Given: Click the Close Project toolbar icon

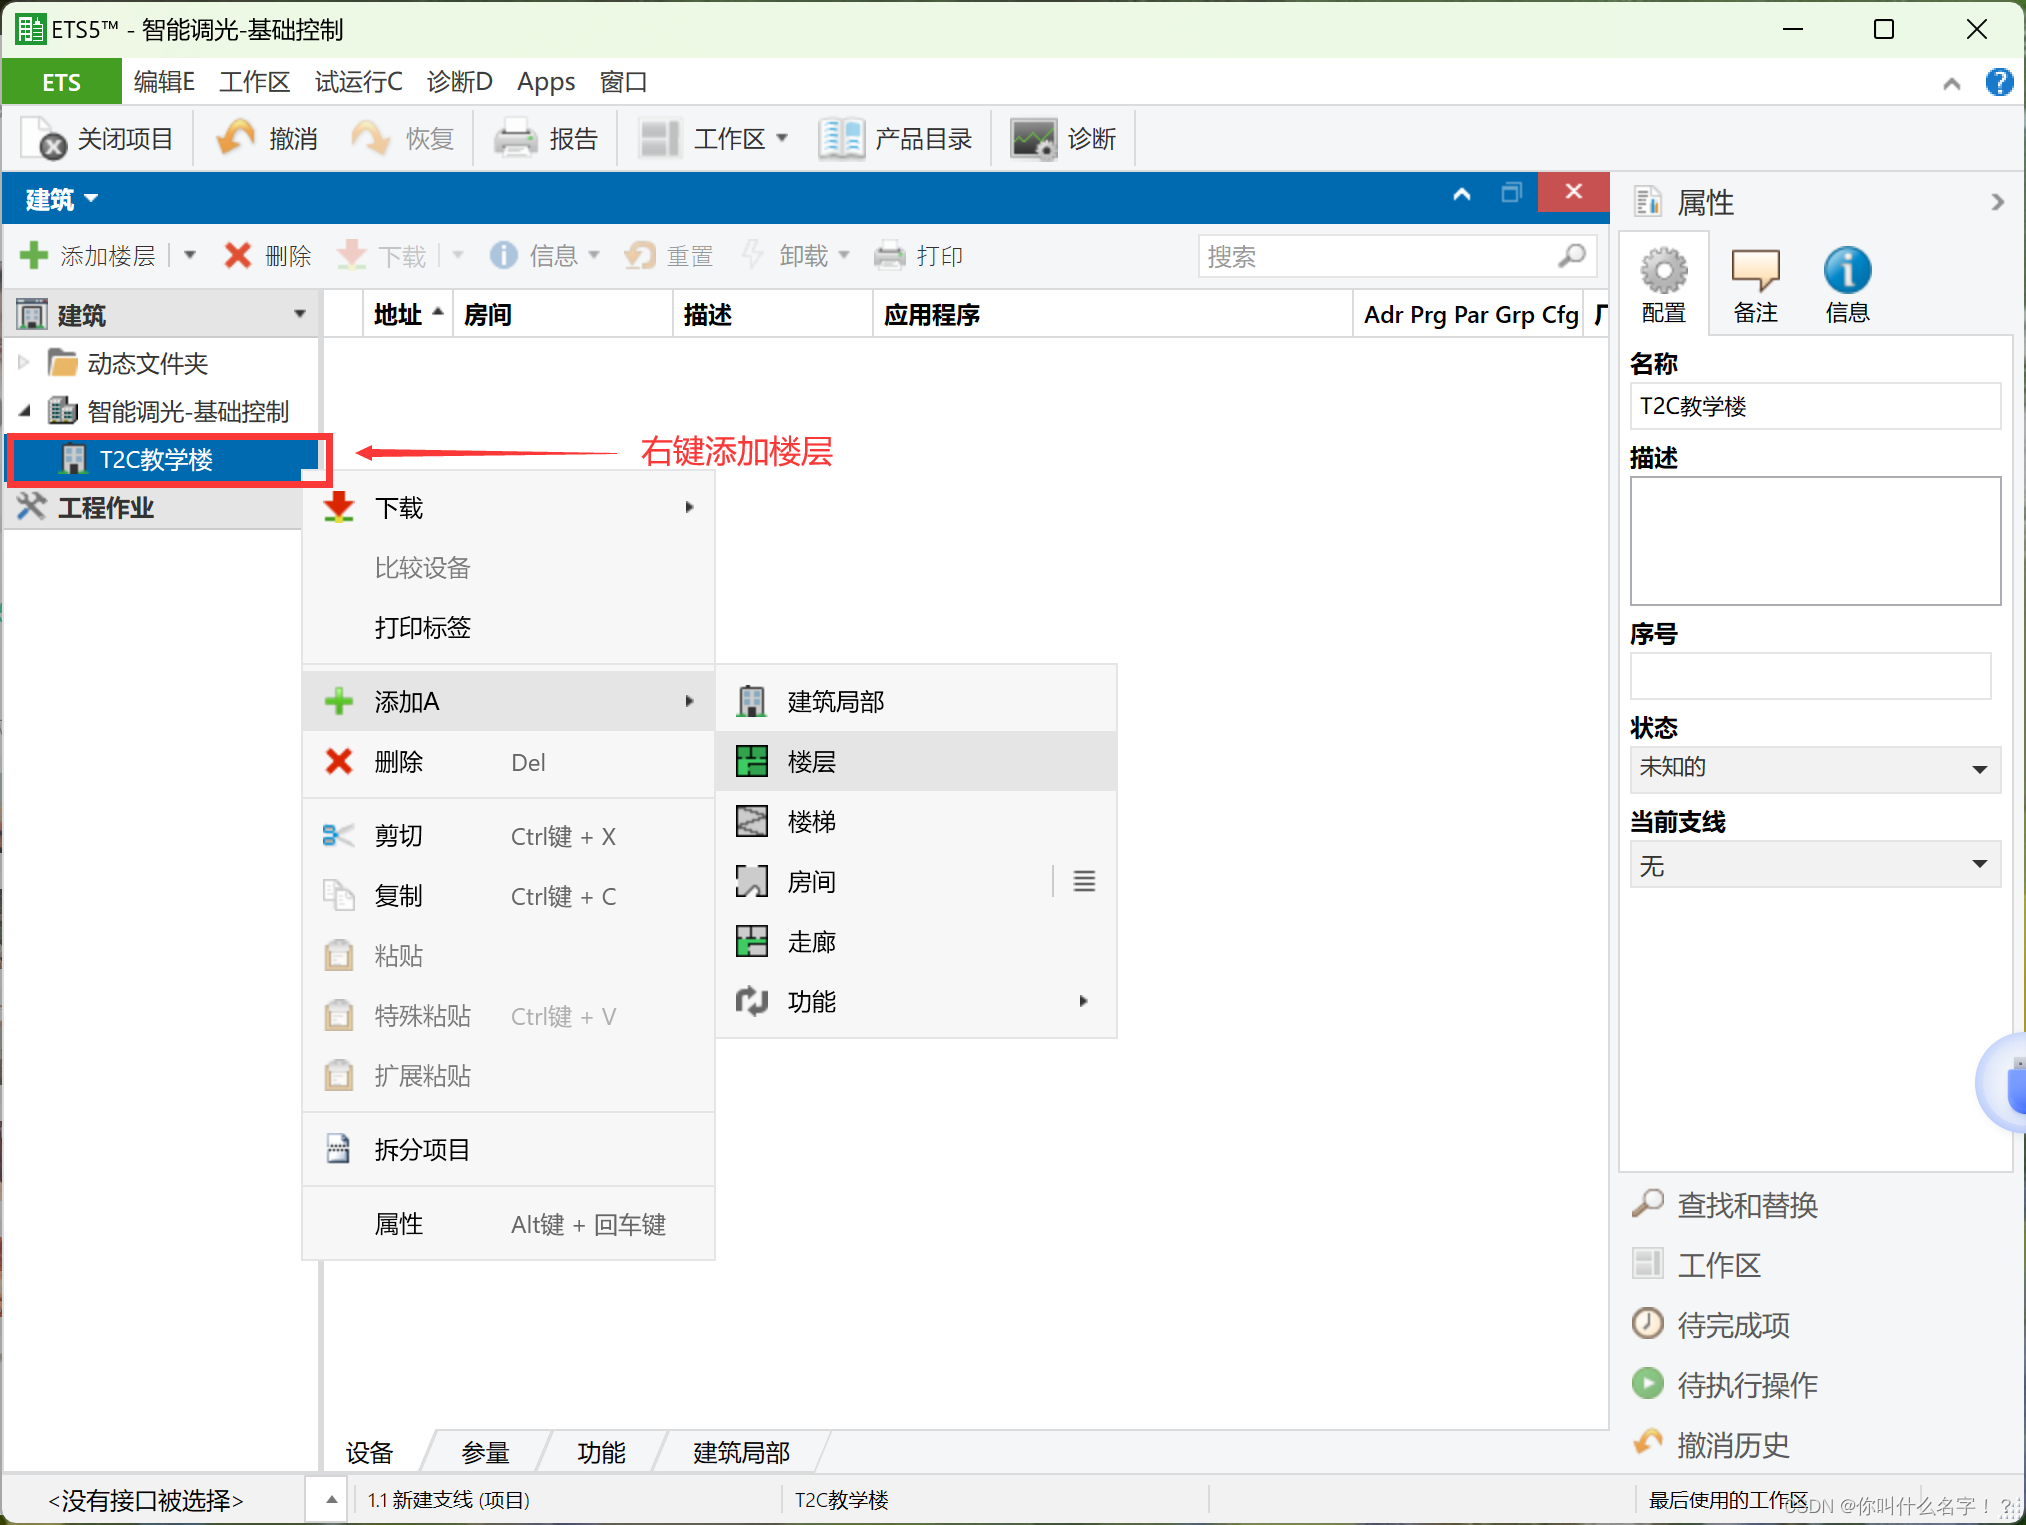Looking at the screenshot, I should click(44, 139).
